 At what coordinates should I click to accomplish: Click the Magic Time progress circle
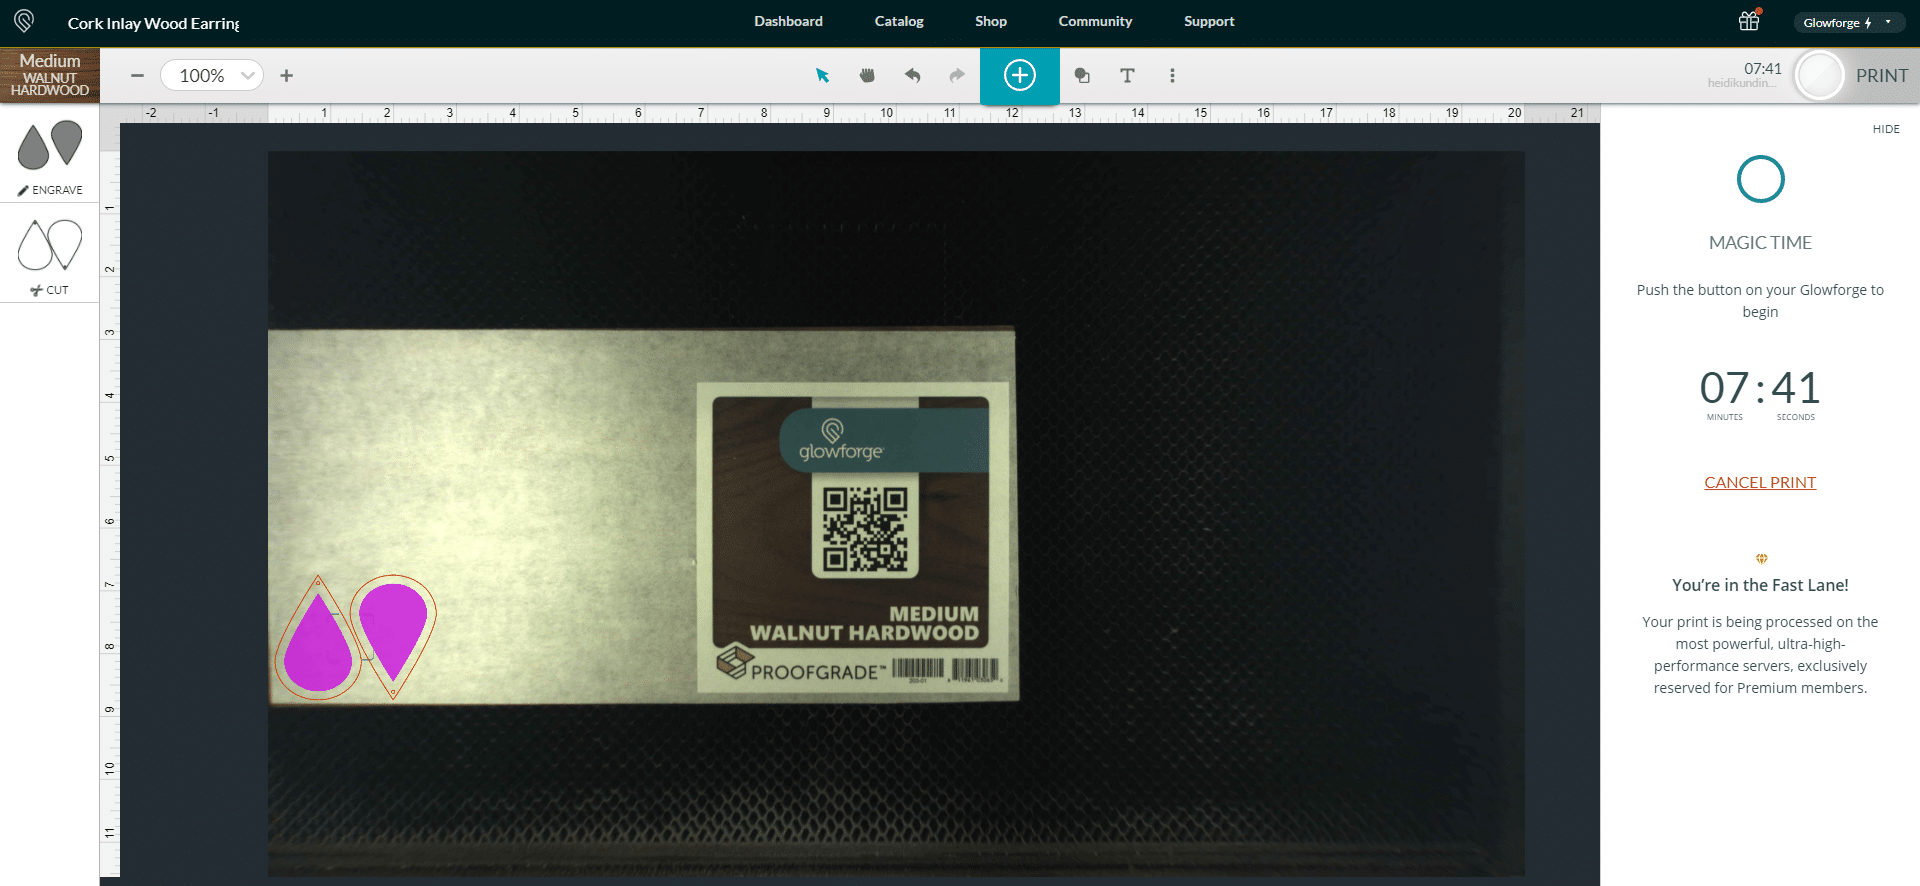(x=1760, y=180)
